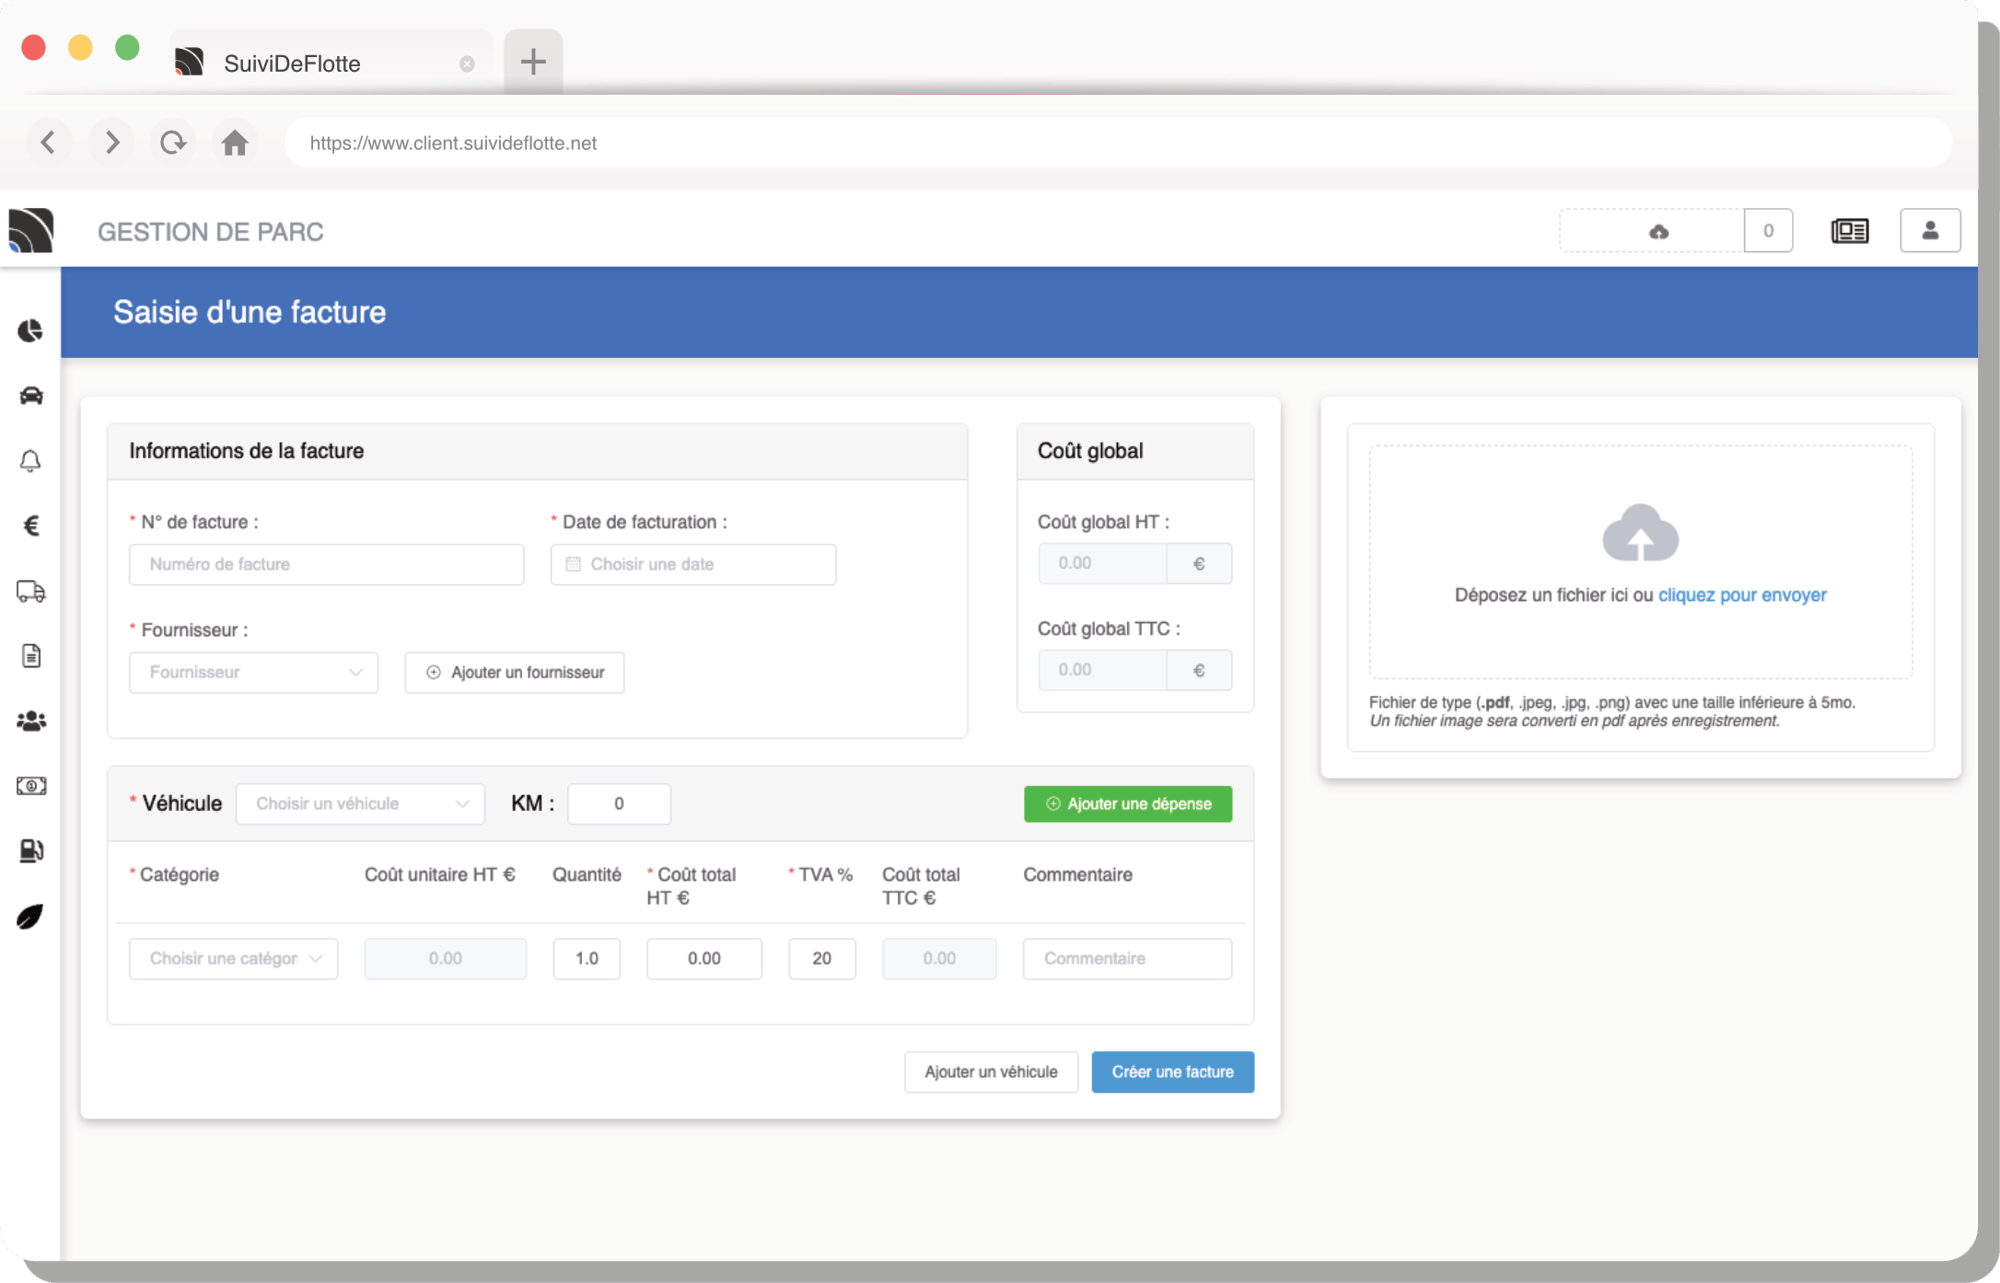This screenshot has height=1283, width=2000.
Task: Open the Choisir un véhicule dropdown
Action: coord(360,804)
